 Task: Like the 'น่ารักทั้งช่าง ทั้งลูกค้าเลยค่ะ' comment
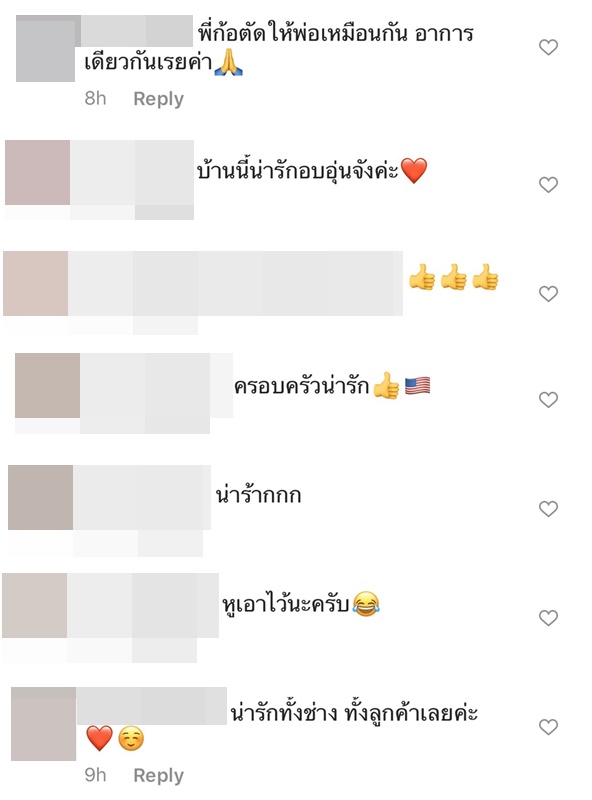(x=548, y=727)
